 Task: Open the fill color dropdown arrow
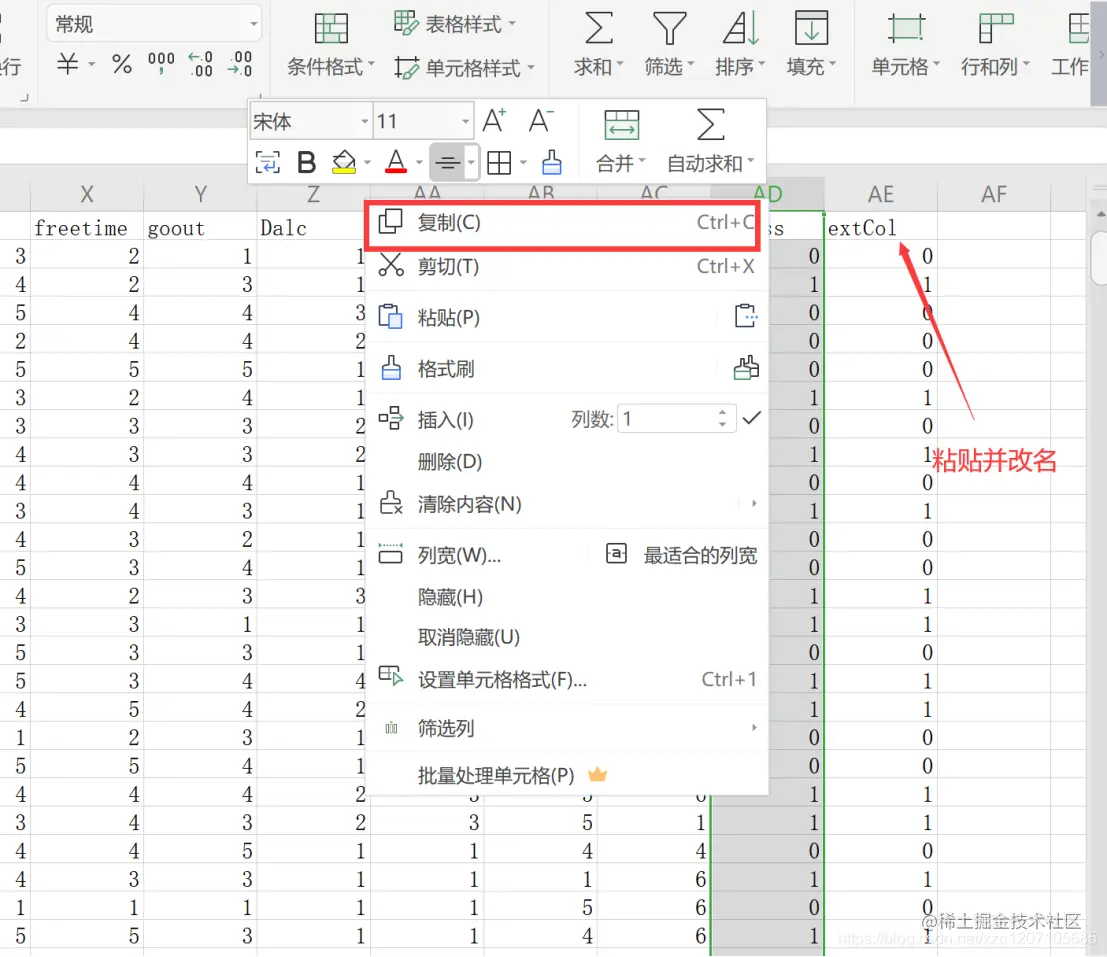[x=367, y=163]
